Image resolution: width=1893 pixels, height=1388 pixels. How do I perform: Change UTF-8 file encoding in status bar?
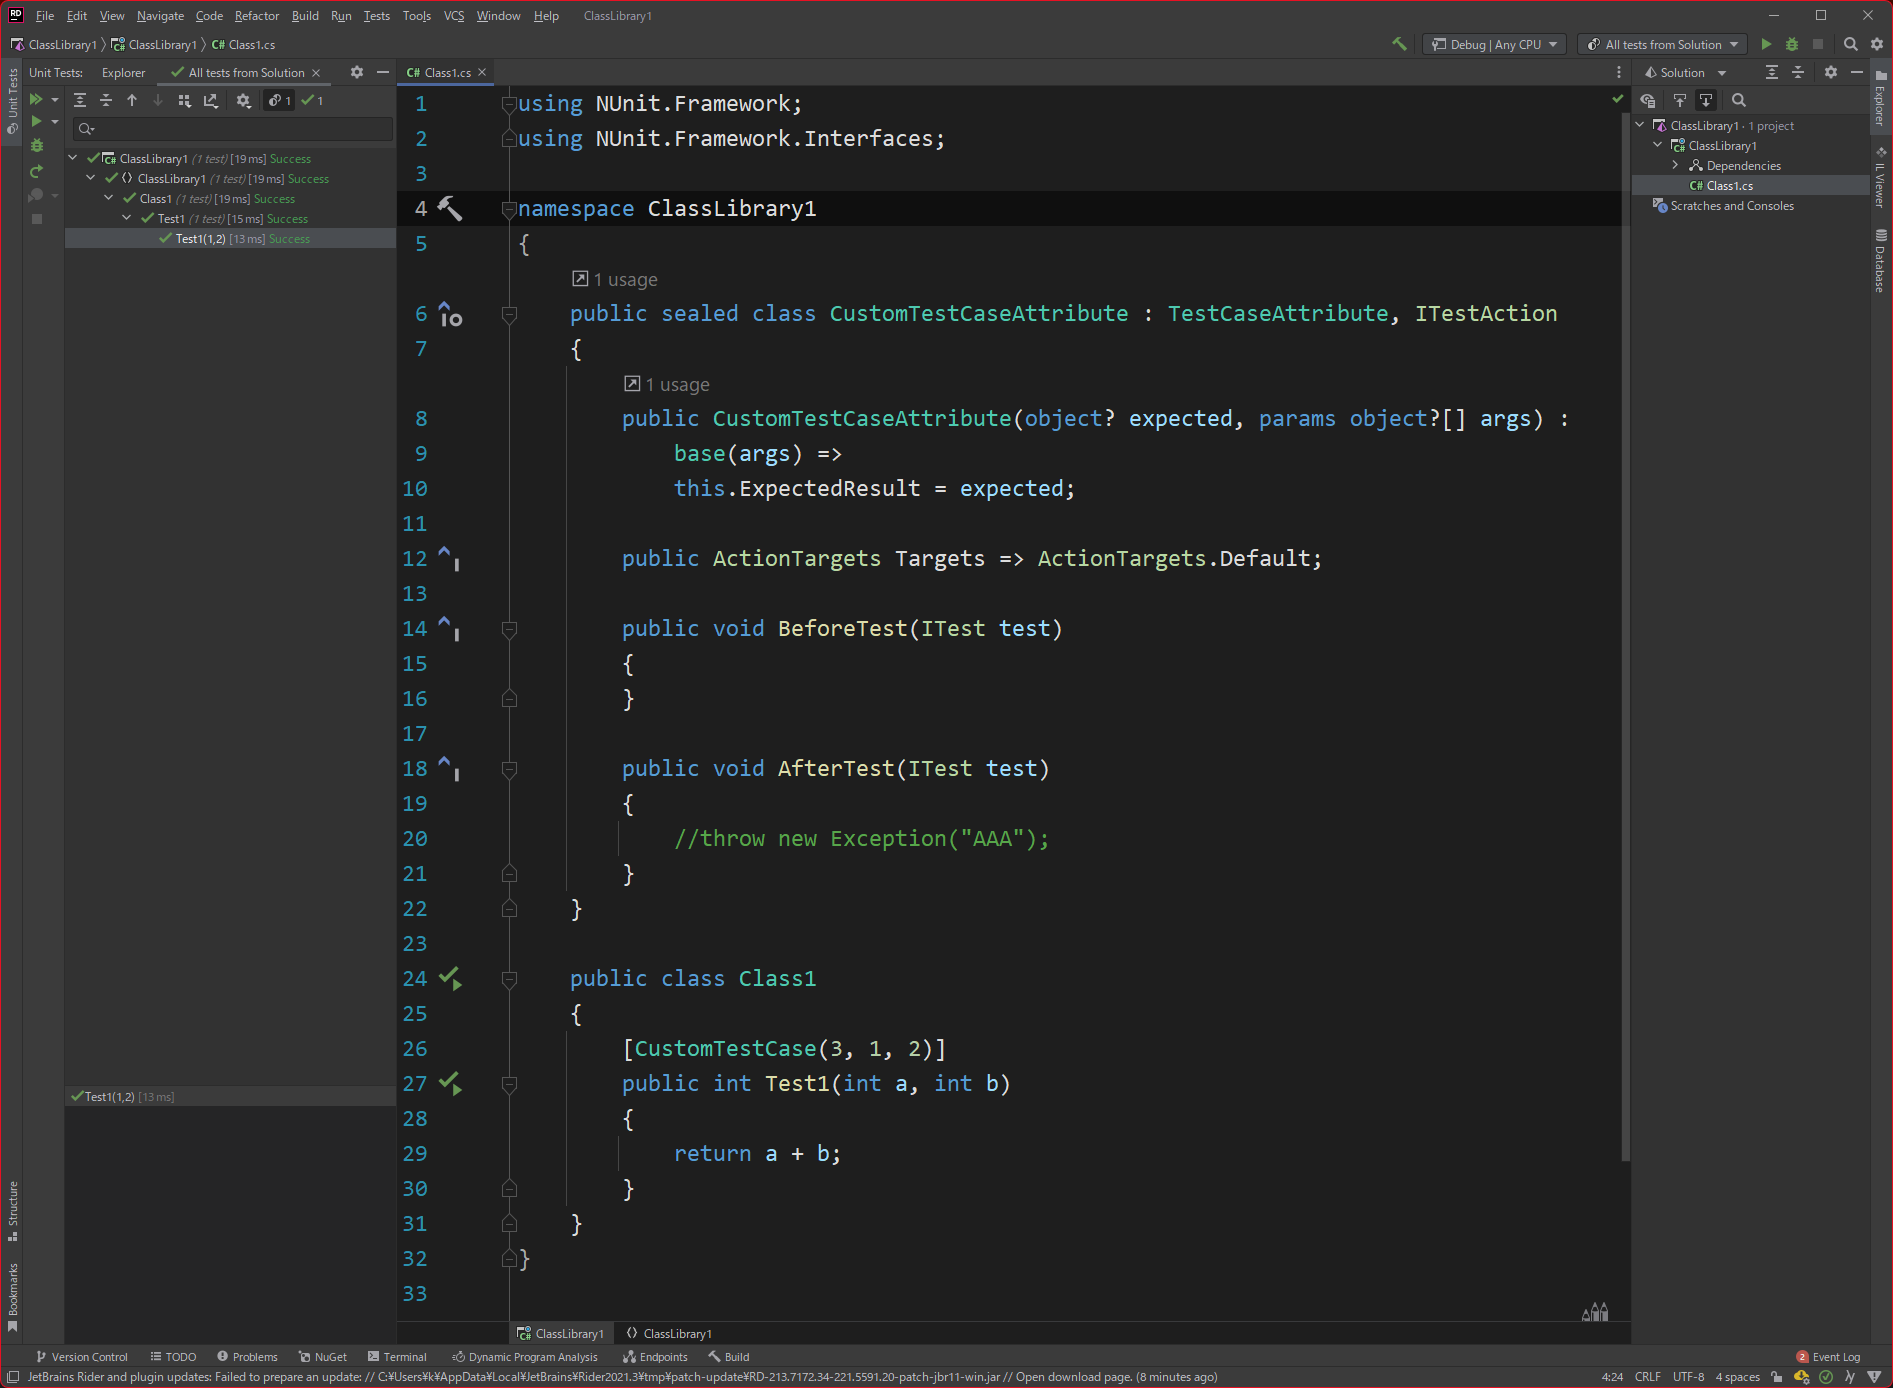tap(1688, 1377)
